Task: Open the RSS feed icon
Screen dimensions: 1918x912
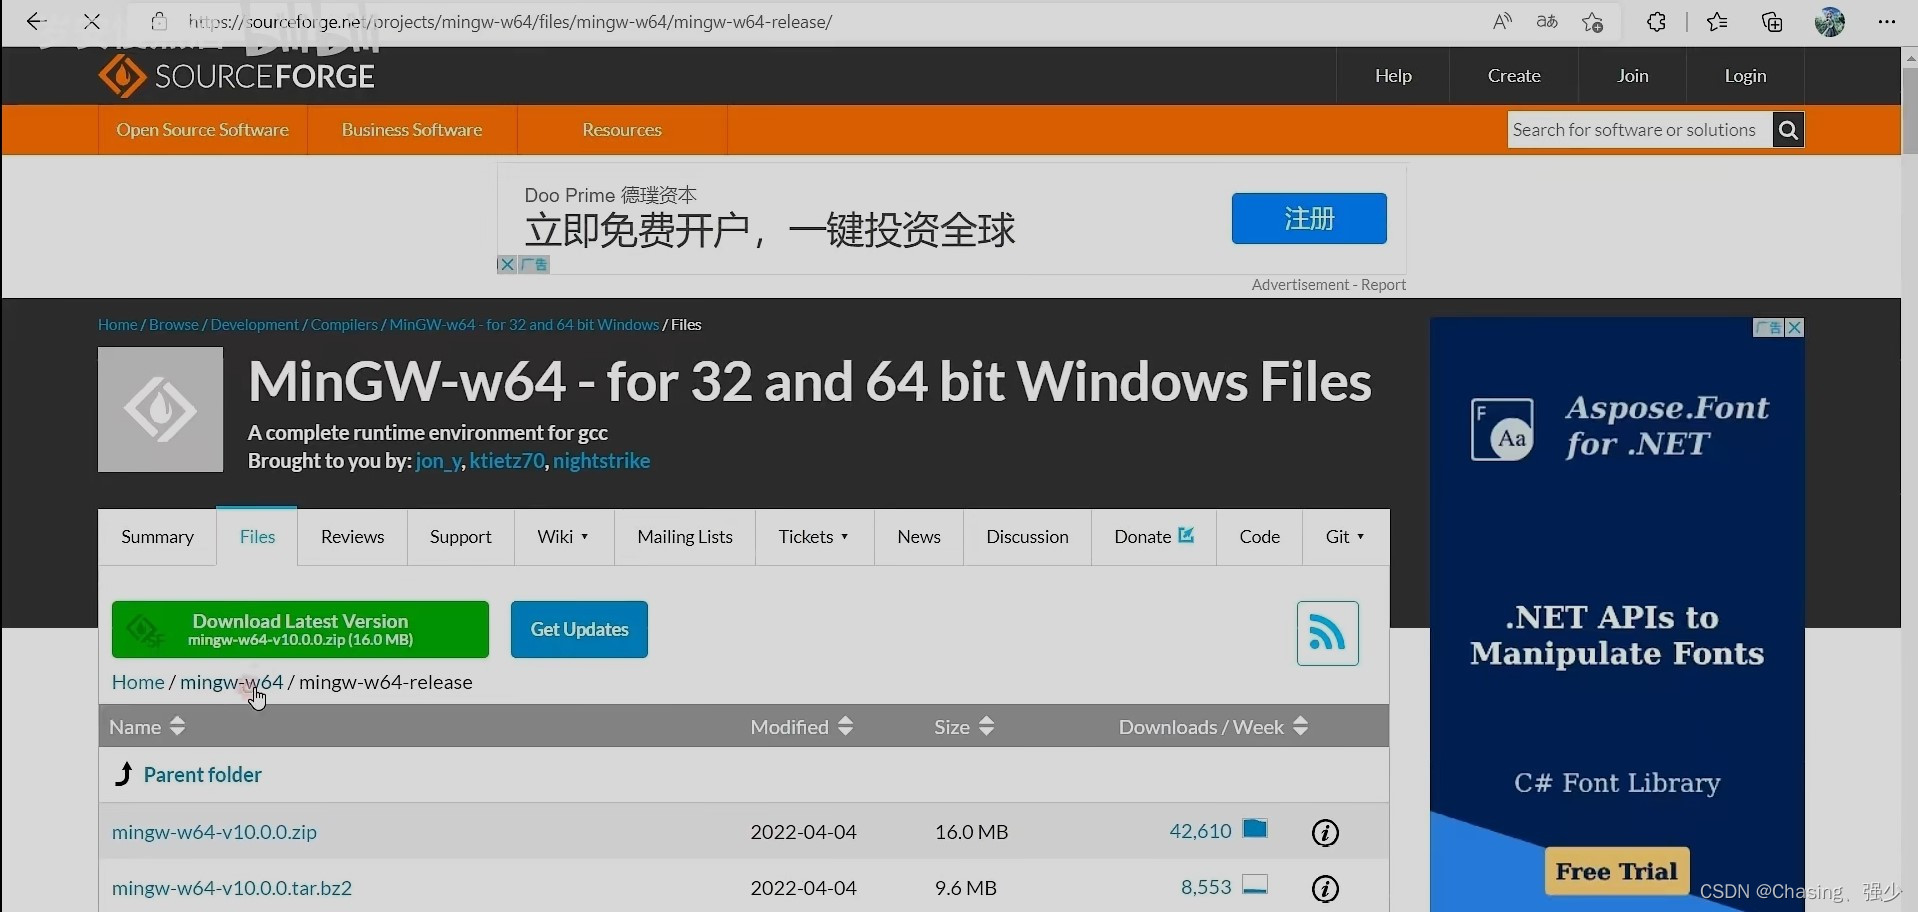Action: pyautogui.click(x=1327, y=633)
